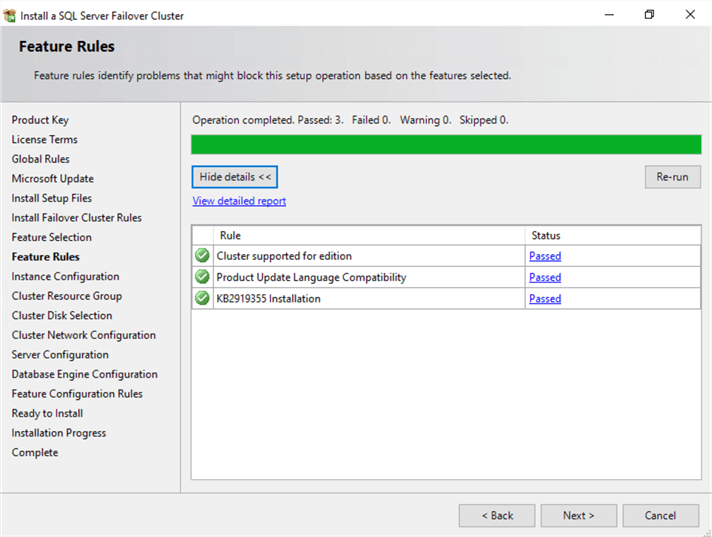Re-run the feature rules check
This screenshot has height=537, width=712.
(672, 177)
